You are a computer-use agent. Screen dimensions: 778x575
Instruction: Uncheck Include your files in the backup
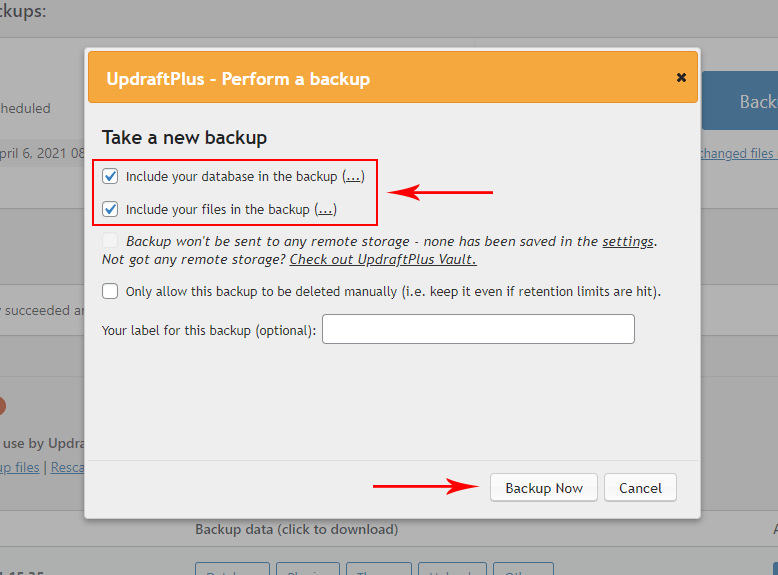(110, 210)
